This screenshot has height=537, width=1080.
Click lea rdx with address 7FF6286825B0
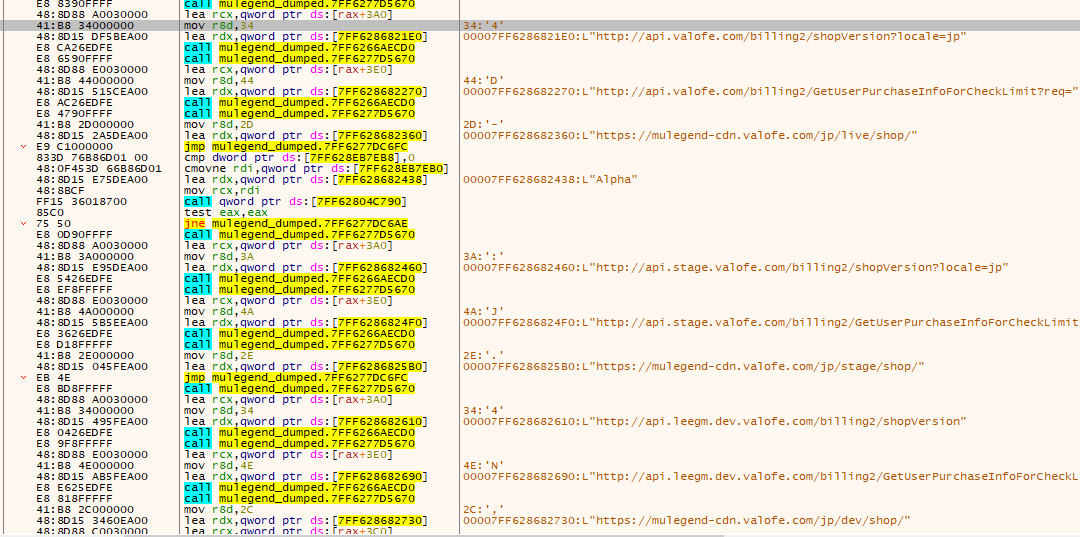point(307,367)
